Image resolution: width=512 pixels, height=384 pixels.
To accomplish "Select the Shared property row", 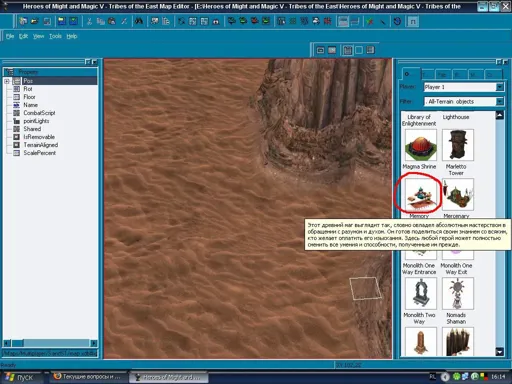I will click(50, 129).
